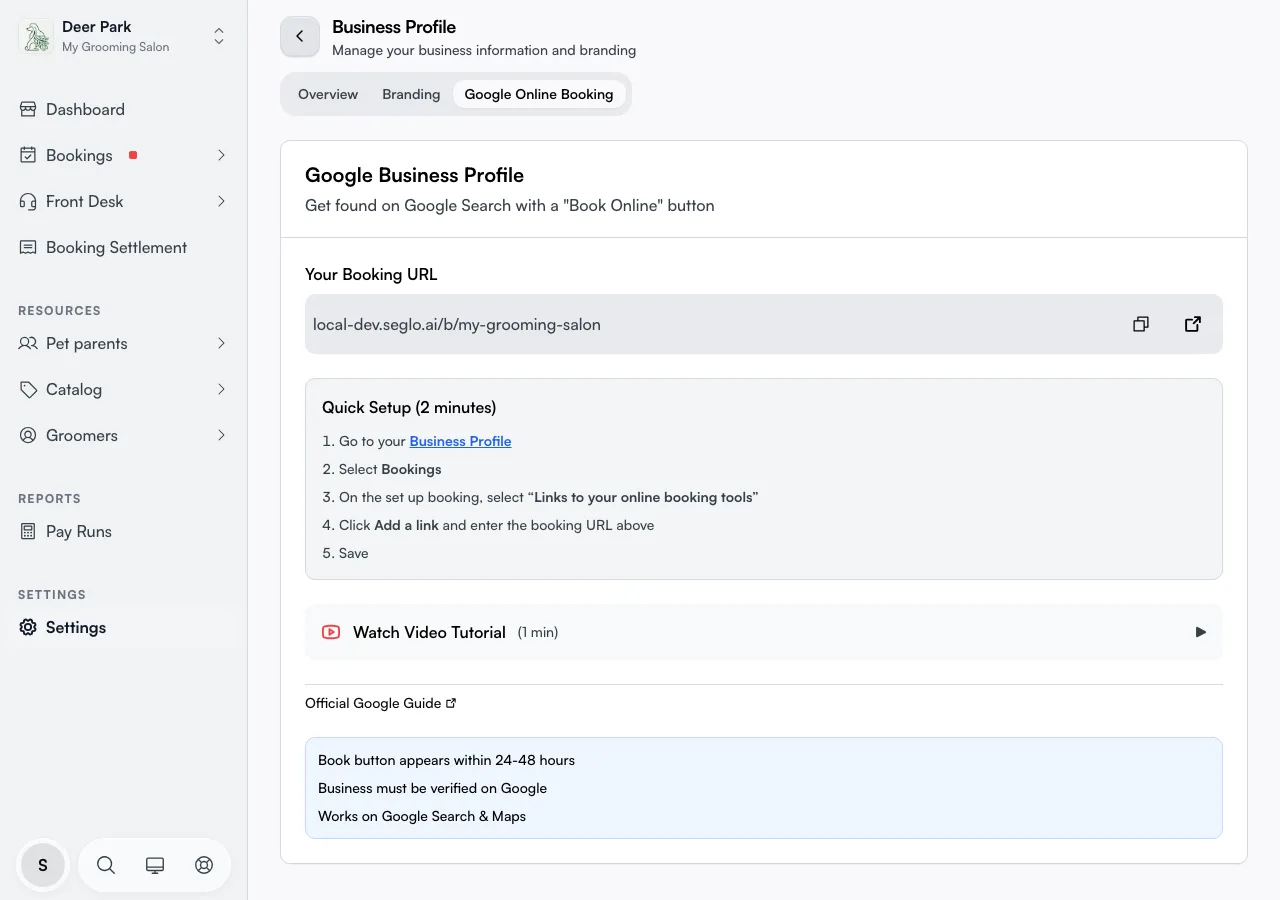
Task: Click the Booking Settlement receipt icon
Action: click(x=28, y=247)
